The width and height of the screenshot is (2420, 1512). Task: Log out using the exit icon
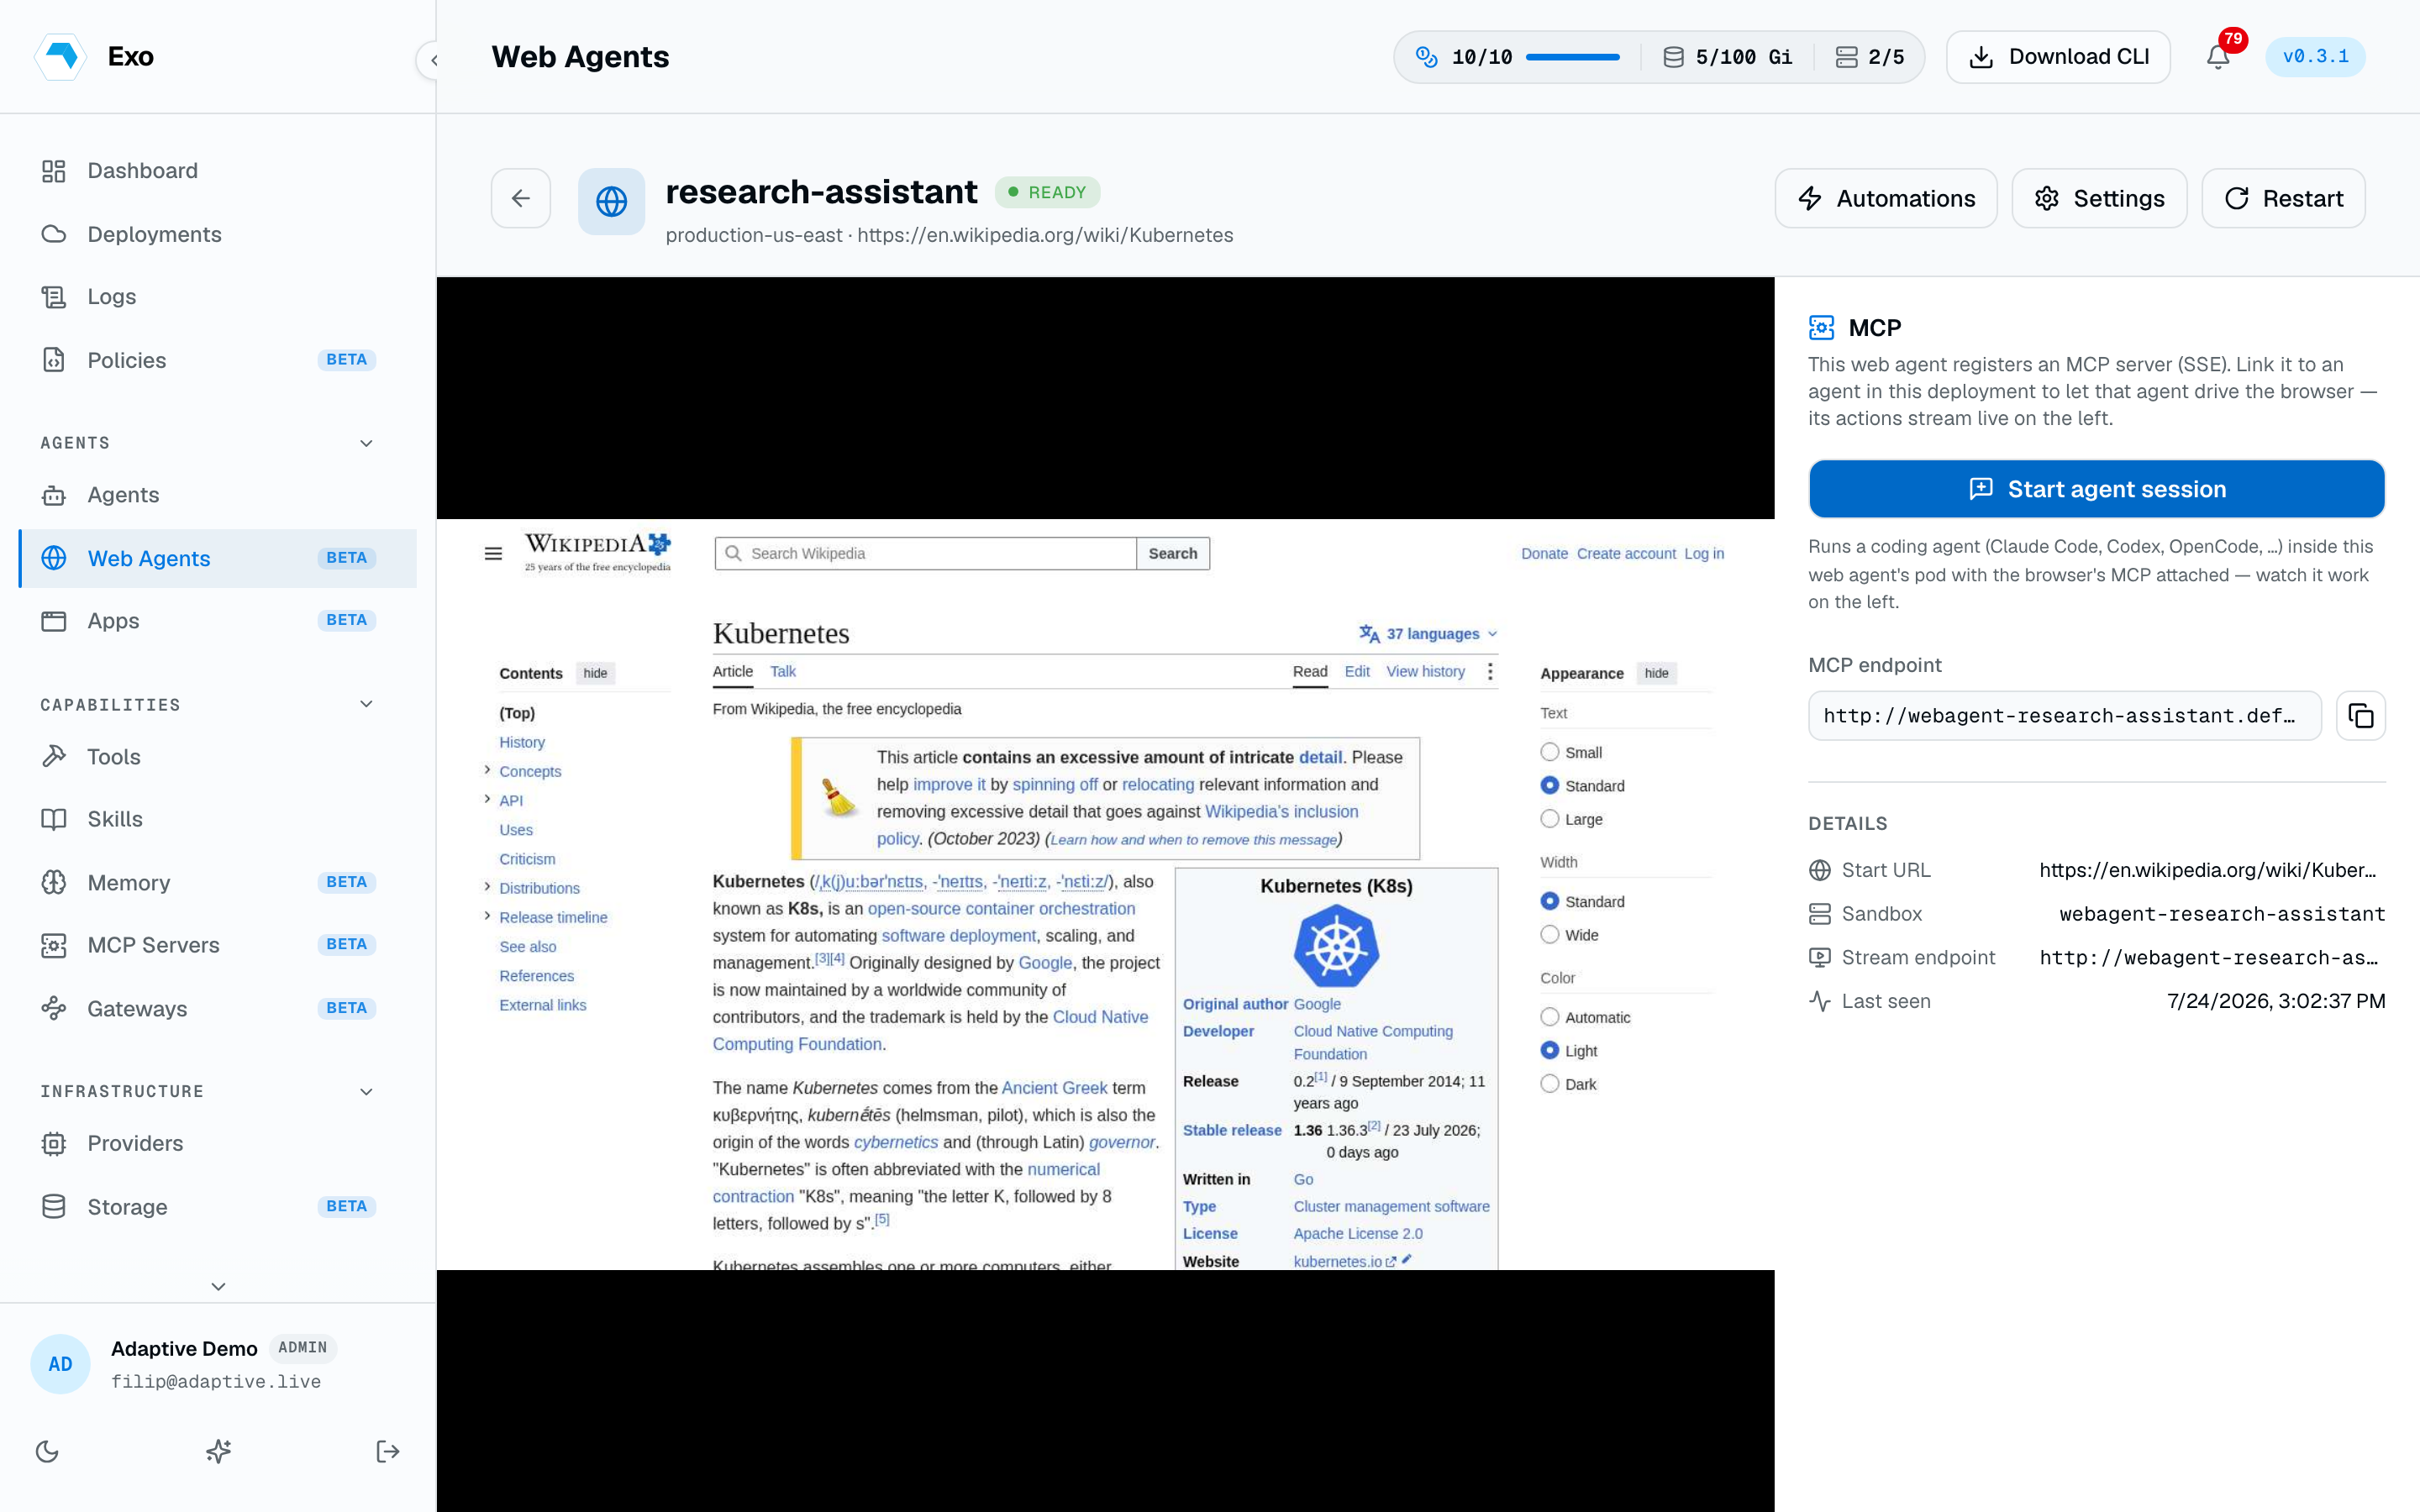click(388, 1451)
